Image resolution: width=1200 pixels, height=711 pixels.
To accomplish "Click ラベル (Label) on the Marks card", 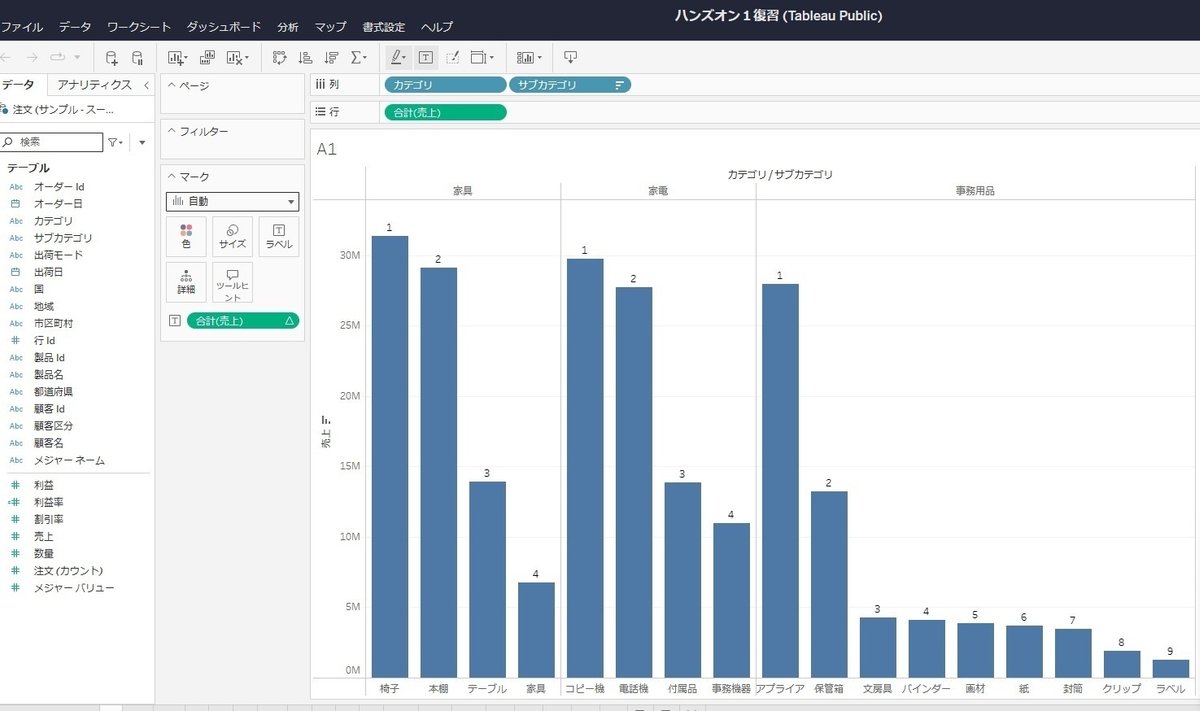I will tap(278, 236).
